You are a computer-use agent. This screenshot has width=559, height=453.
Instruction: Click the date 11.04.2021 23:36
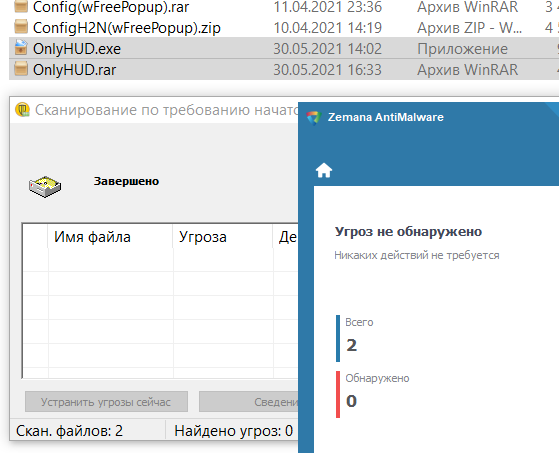point(327,7)
